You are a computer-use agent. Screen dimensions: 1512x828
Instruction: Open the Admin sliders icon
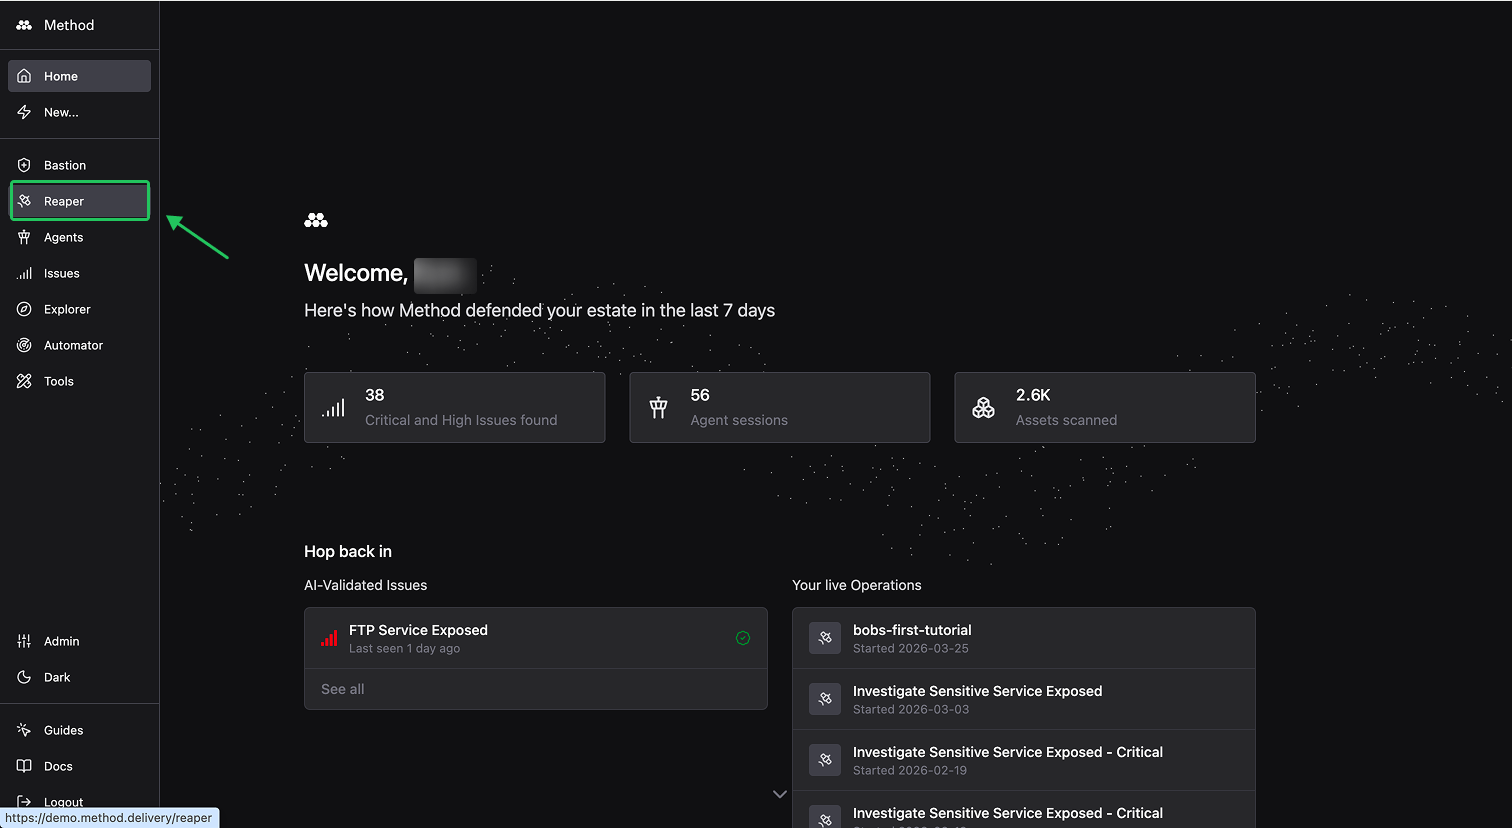25,641
